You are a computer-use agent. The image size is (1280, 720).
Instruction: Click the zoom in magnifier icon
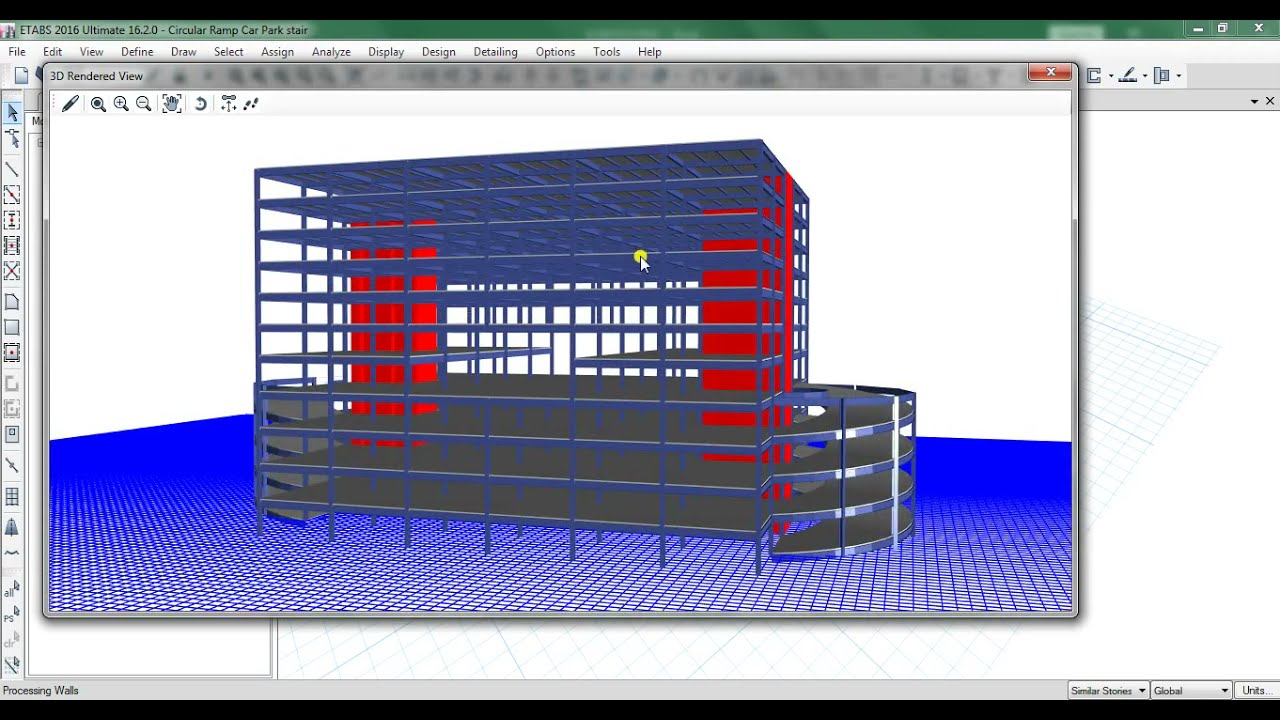(121, 104)
